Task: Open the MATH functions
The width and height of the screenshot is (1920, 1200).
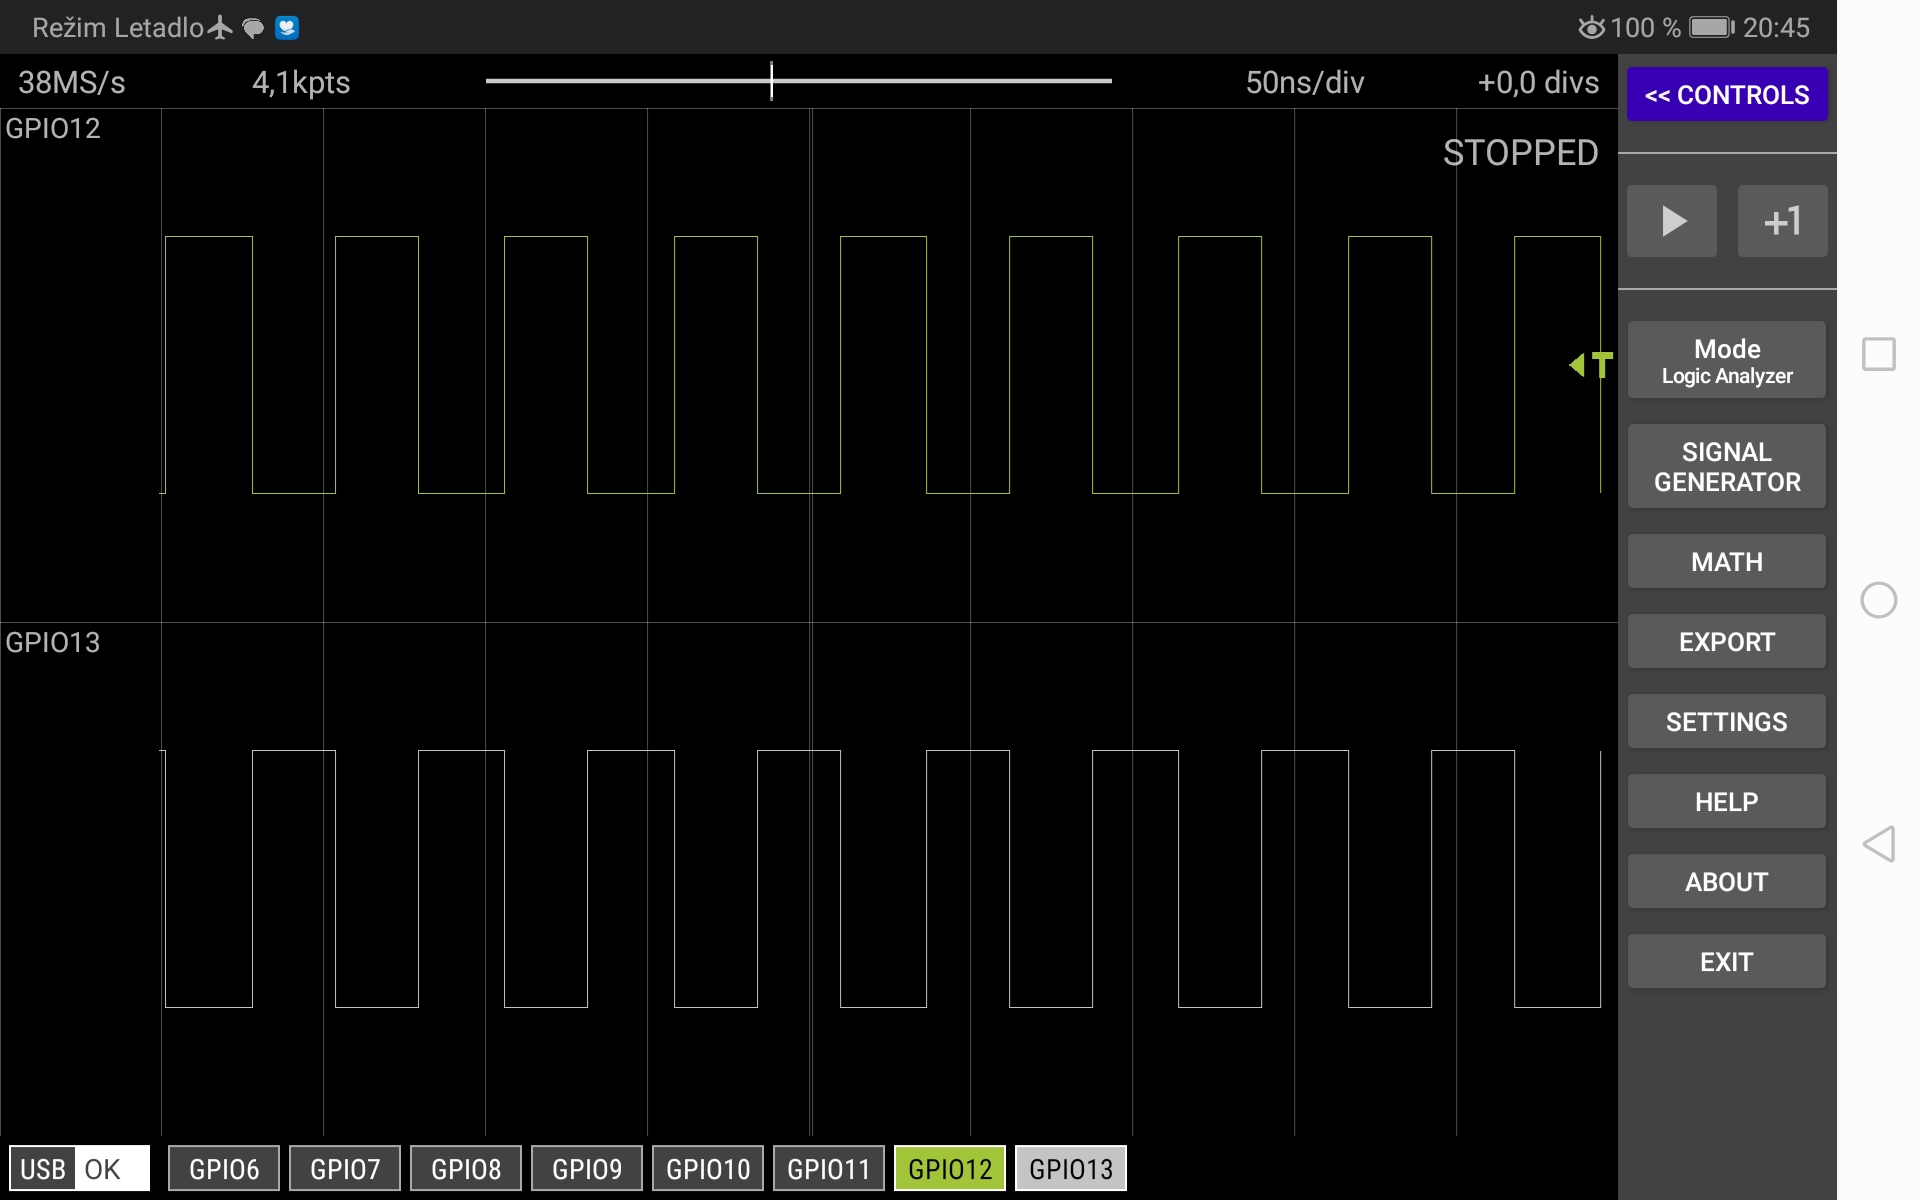Action: click(1726, 561)
